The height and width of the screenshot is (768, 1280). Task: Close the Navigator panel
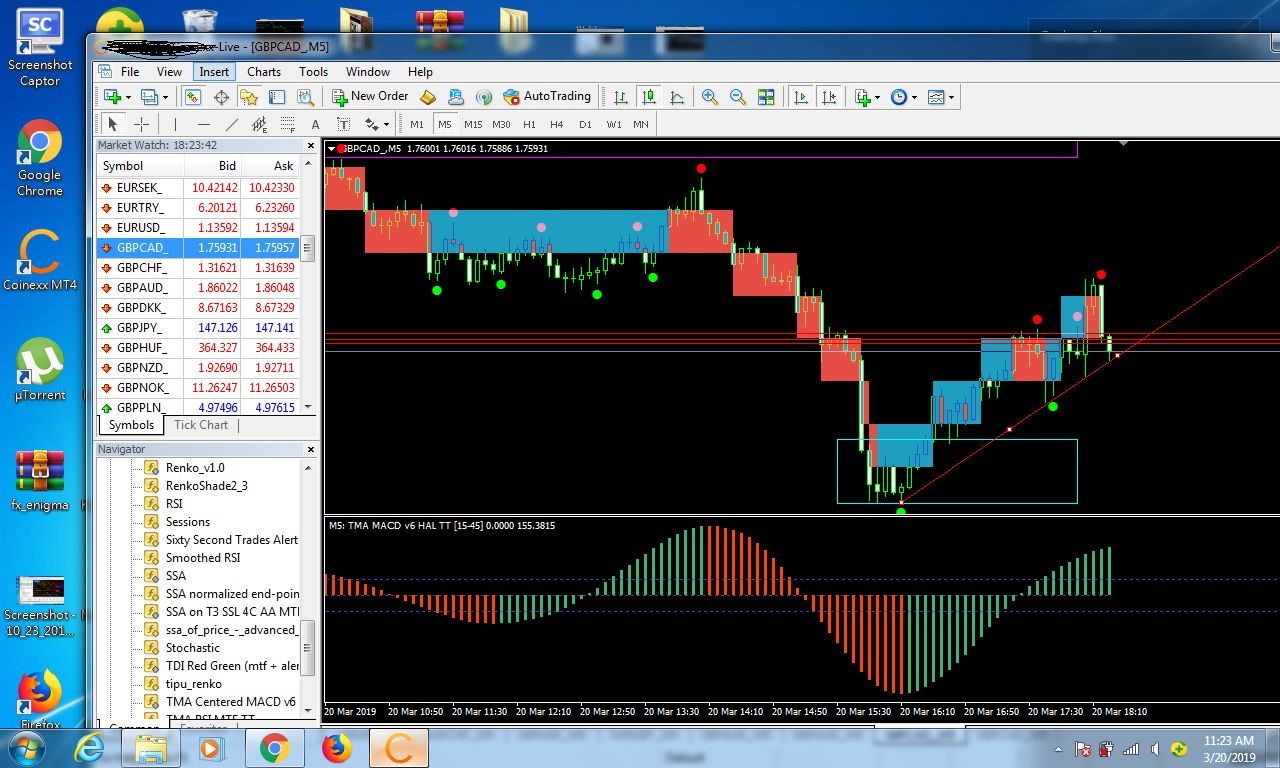point(310,450)
